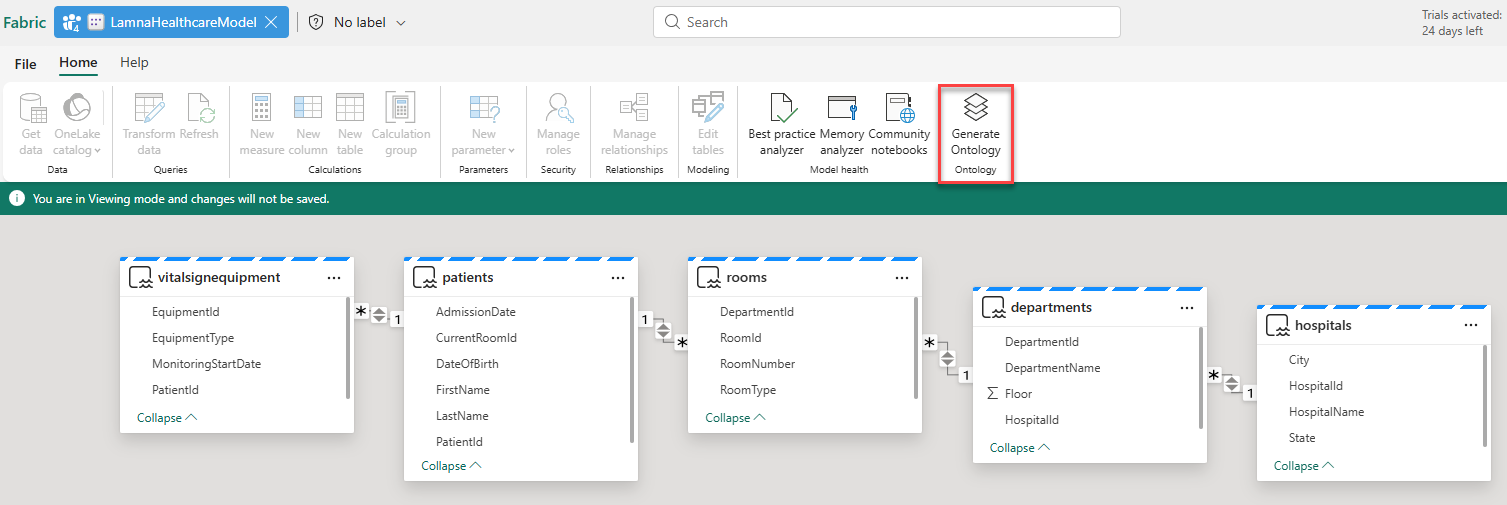Launch the Memory analyzer tool

point(842,125)
